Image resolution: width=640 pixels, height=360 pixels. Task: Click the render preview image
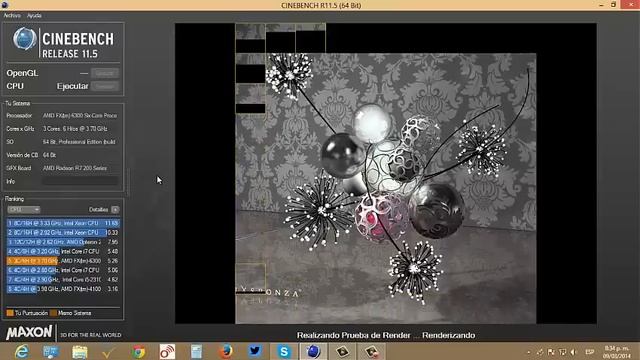coord(386,173)
